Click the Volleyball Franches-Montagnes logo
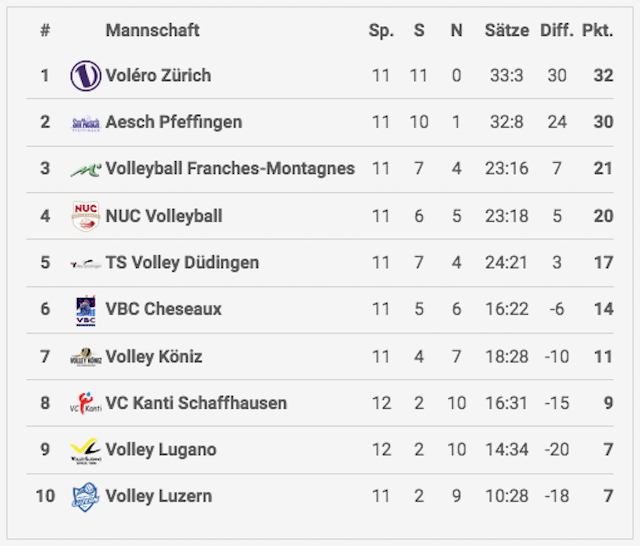Image resolution: width=640 pixels, height=546 pixels. click(x=86, y=169)
